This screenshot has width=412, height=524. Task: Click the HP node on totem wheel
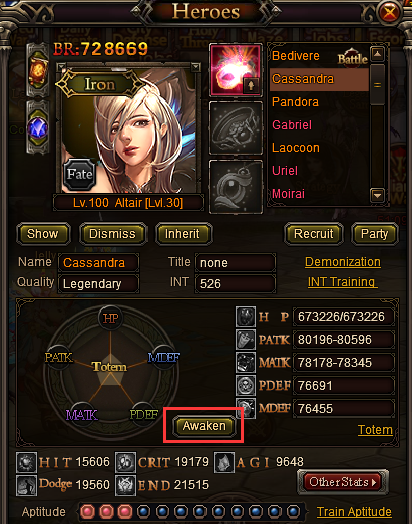click(110, 318)
